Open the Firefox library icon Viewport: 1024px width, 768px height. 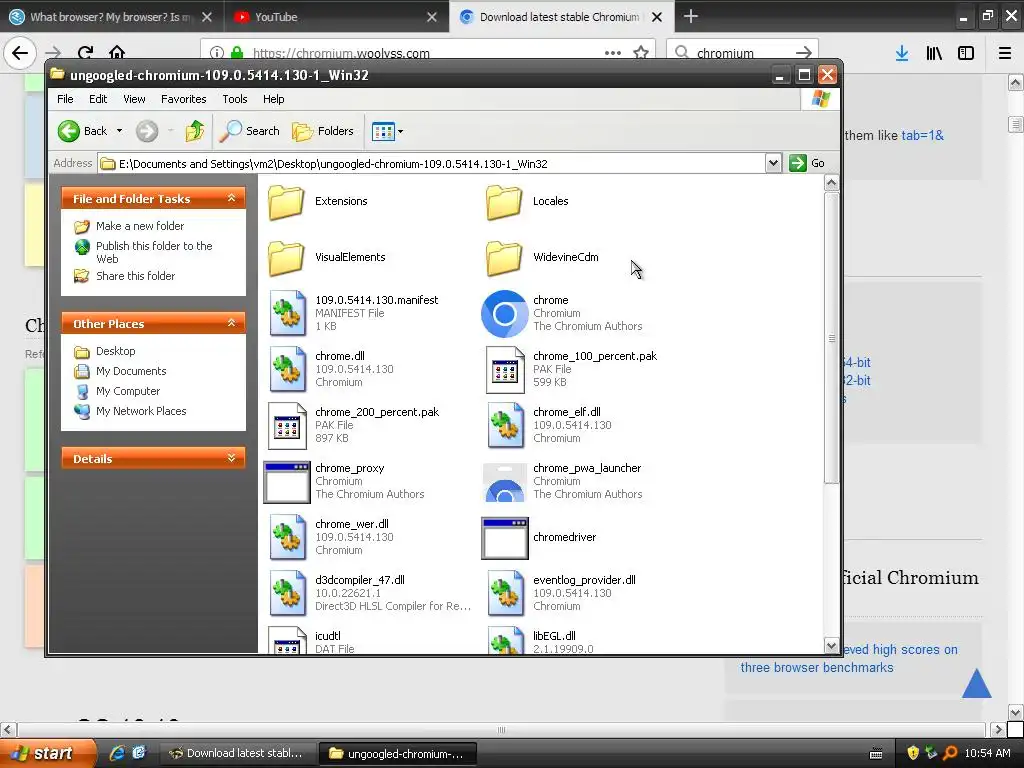[x=934, y=53]
